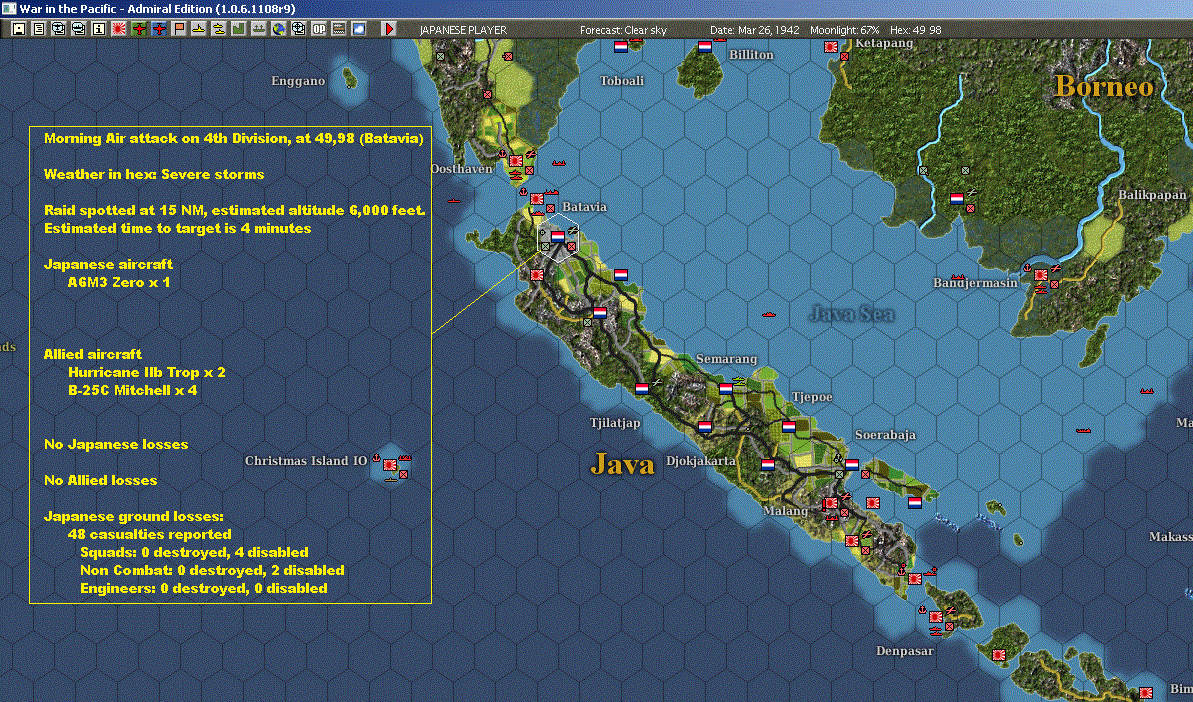Click 'Squads: 0 destroyed, 4 disabled' line
The width and height of the screenshot is (1193, 702).
[x=194, y=552]
